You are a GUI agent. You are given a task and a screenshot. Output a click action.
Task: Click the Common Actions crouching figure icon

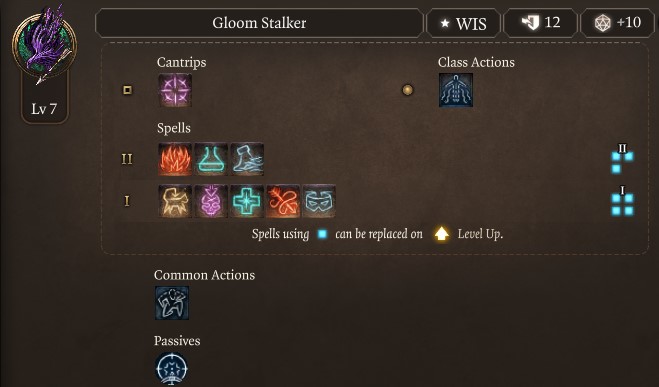[172, 303]
